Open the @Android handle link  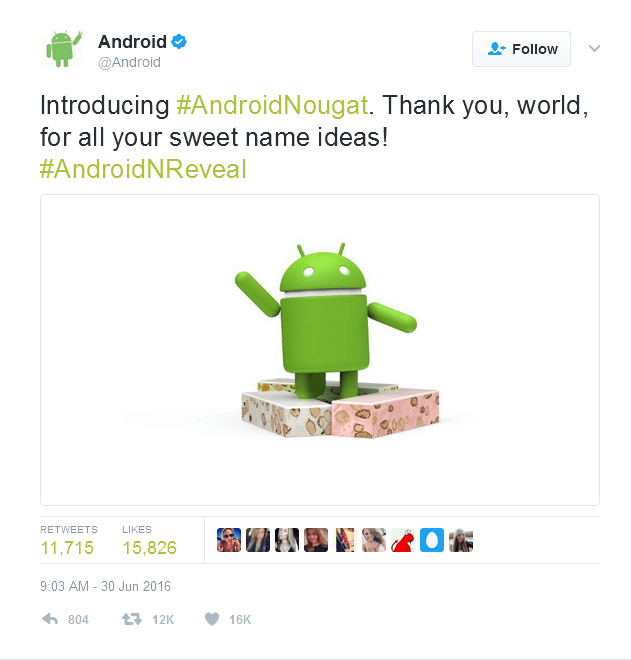tap(129, 62)
